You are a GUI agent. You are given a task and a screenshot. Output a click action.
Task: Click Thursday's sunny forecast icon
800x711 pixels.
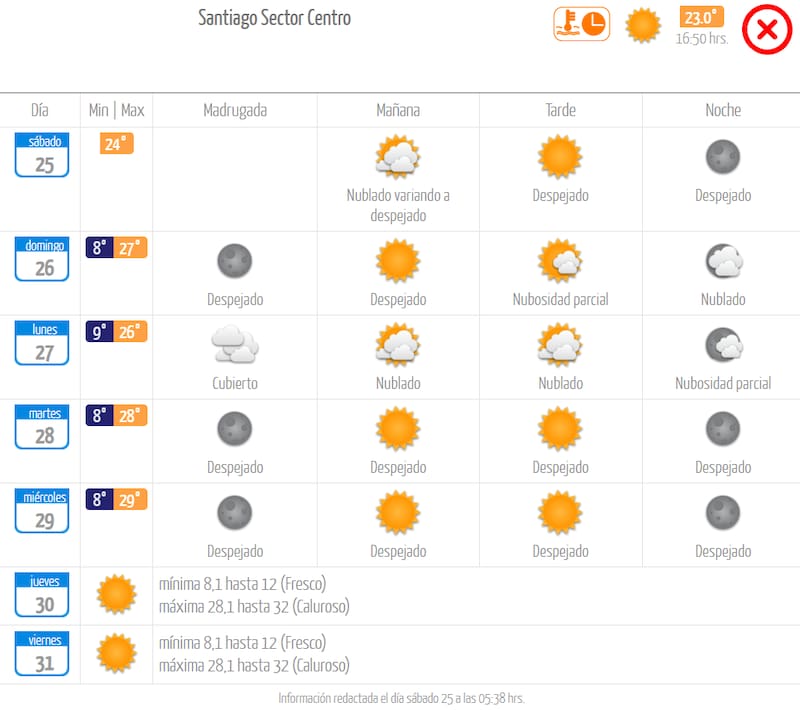[116, 594]
